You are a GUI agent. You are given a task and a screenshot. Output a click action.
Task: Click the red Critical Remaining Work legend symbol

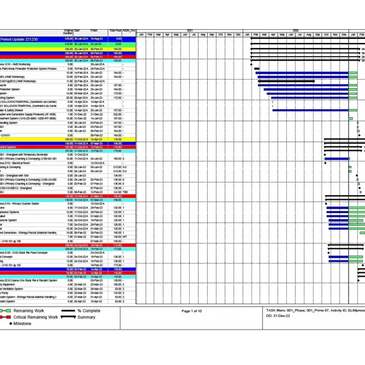pos(5,317)
